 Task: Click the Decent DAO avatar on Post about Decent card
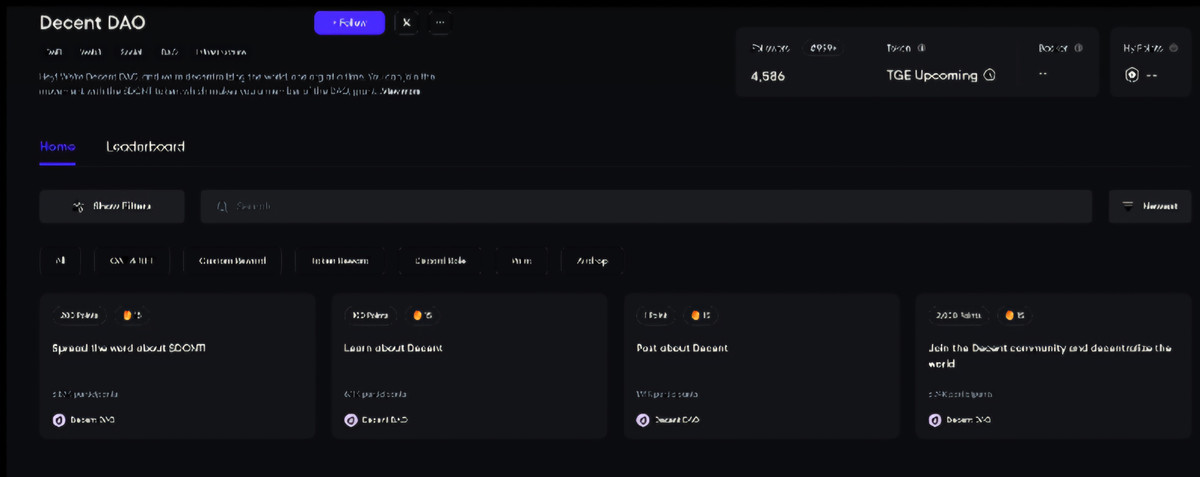(x=643, y=420)
